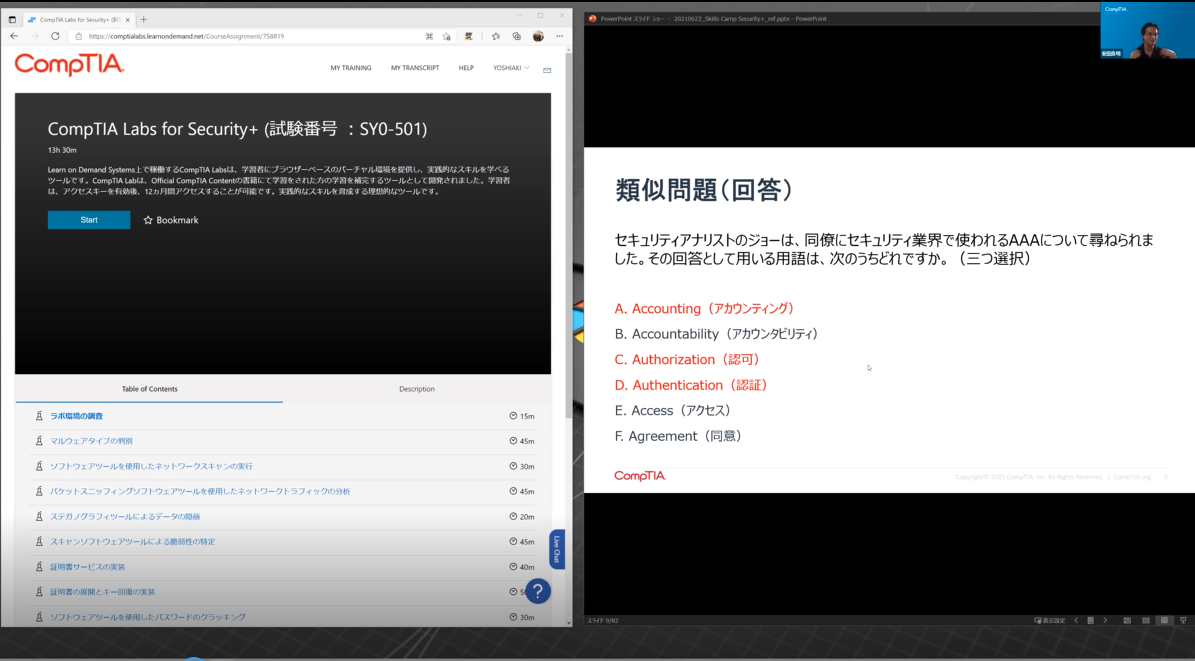Open the マルウェアタイプの判別 lab
Image resolution: width=1195 pixels, height=661 pixels.
(x=91, y=441)
